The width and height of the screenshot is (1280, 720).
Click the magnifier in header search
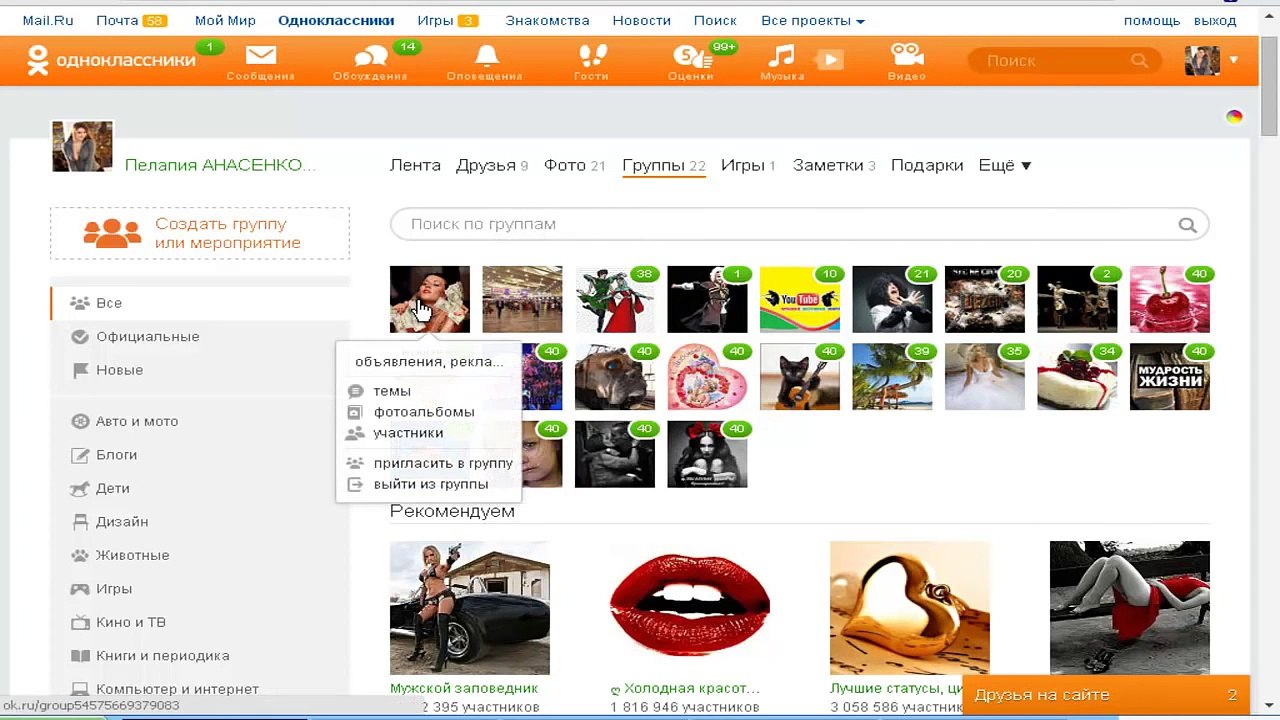(x=1139, y=61)
